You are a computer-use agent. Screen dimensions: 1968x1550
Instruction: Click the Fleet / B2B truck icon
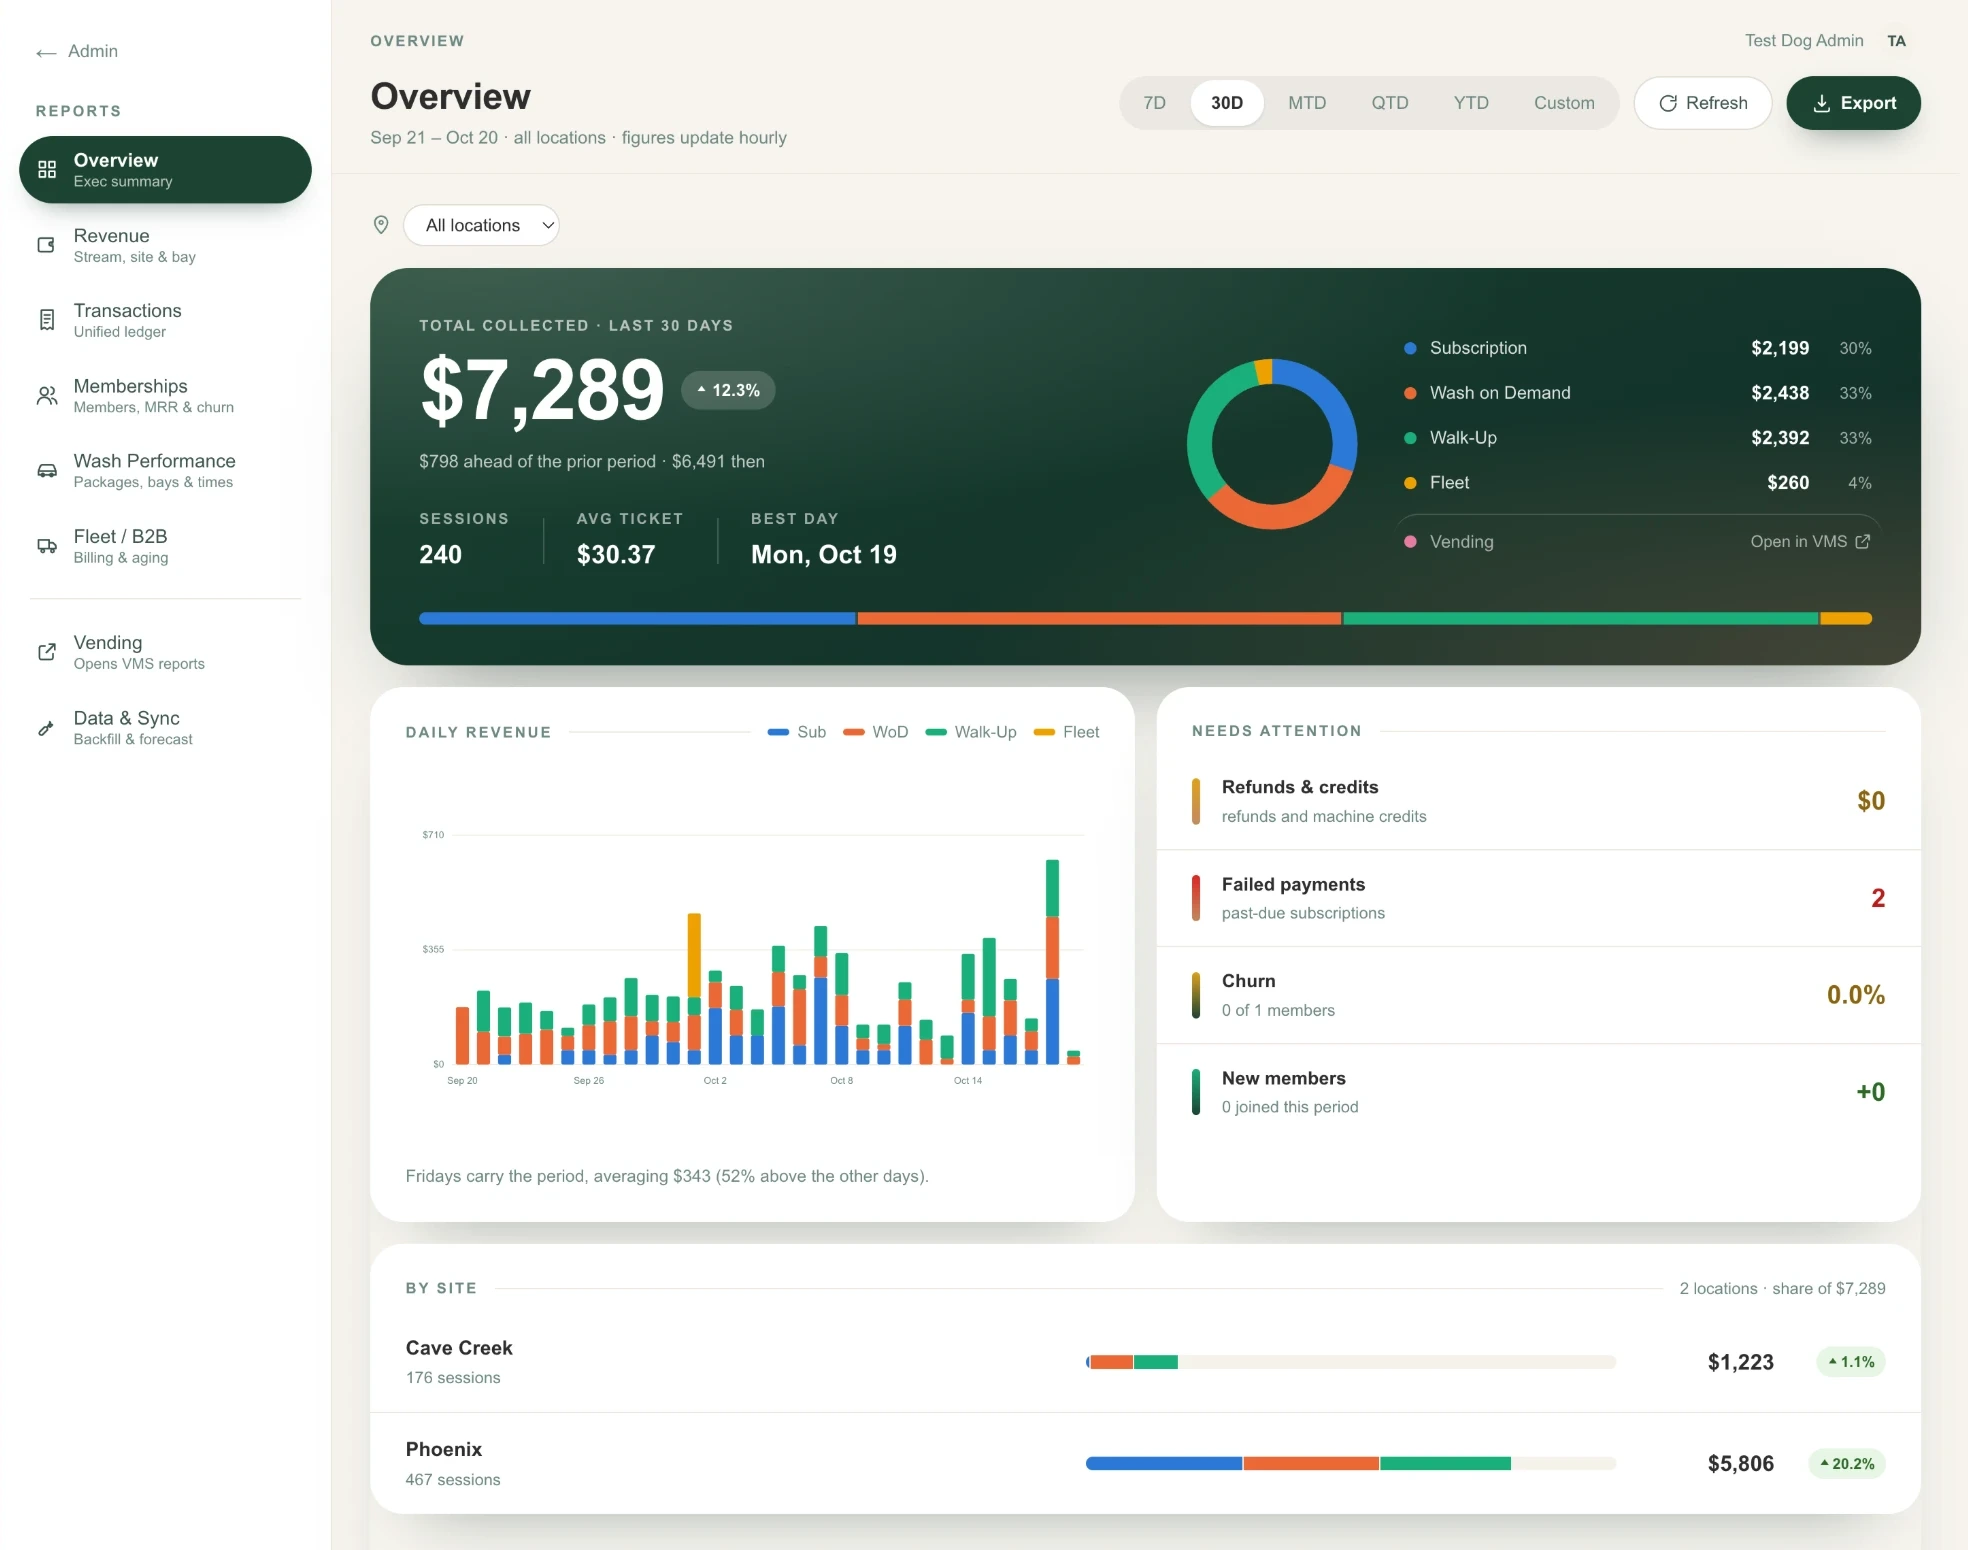pos(46,546)
